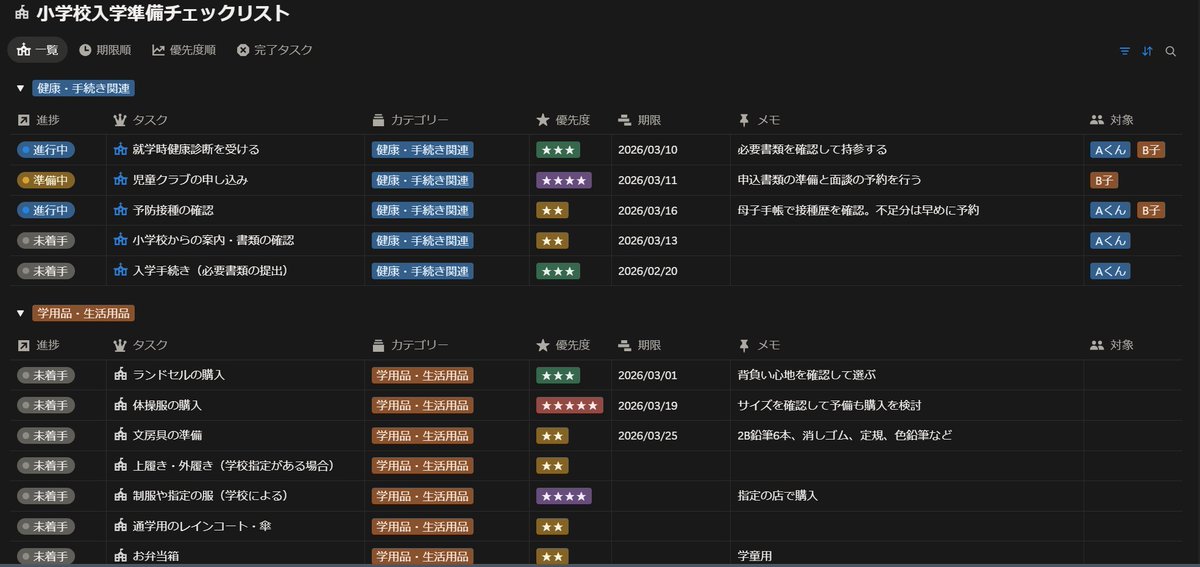Open 準備中 status of 児童クラブ row
This screenshot has height=567, width=1200.
point(47,180)
